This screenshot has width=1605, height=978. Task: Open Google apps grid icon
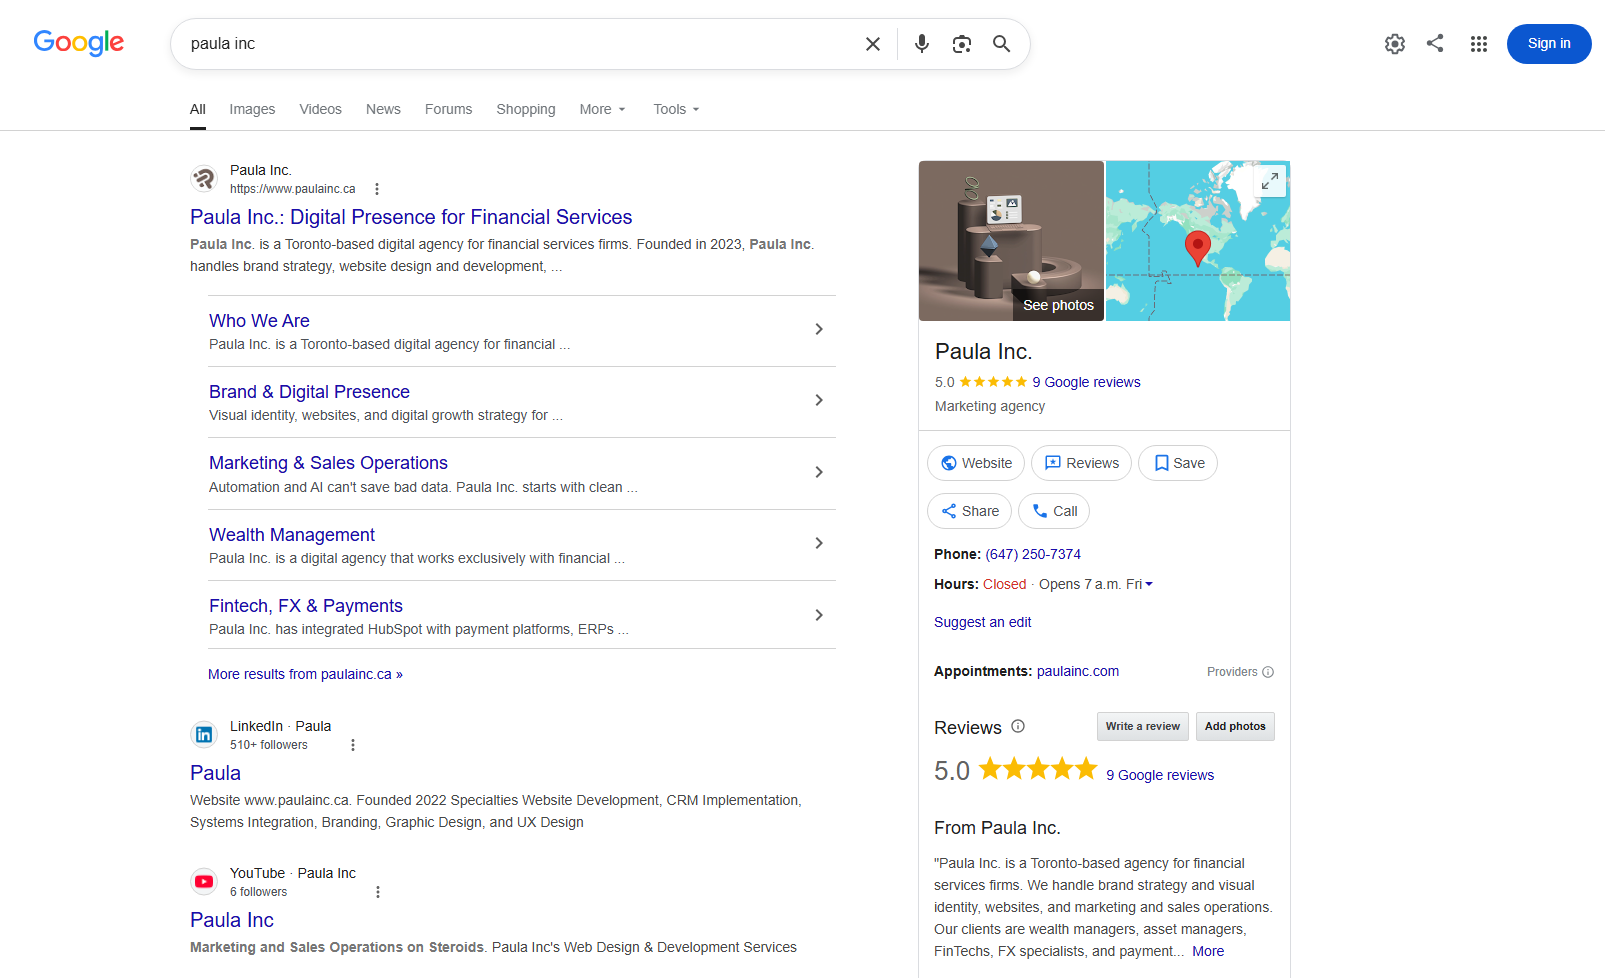pyautogui.click(x=1479, y=44)
